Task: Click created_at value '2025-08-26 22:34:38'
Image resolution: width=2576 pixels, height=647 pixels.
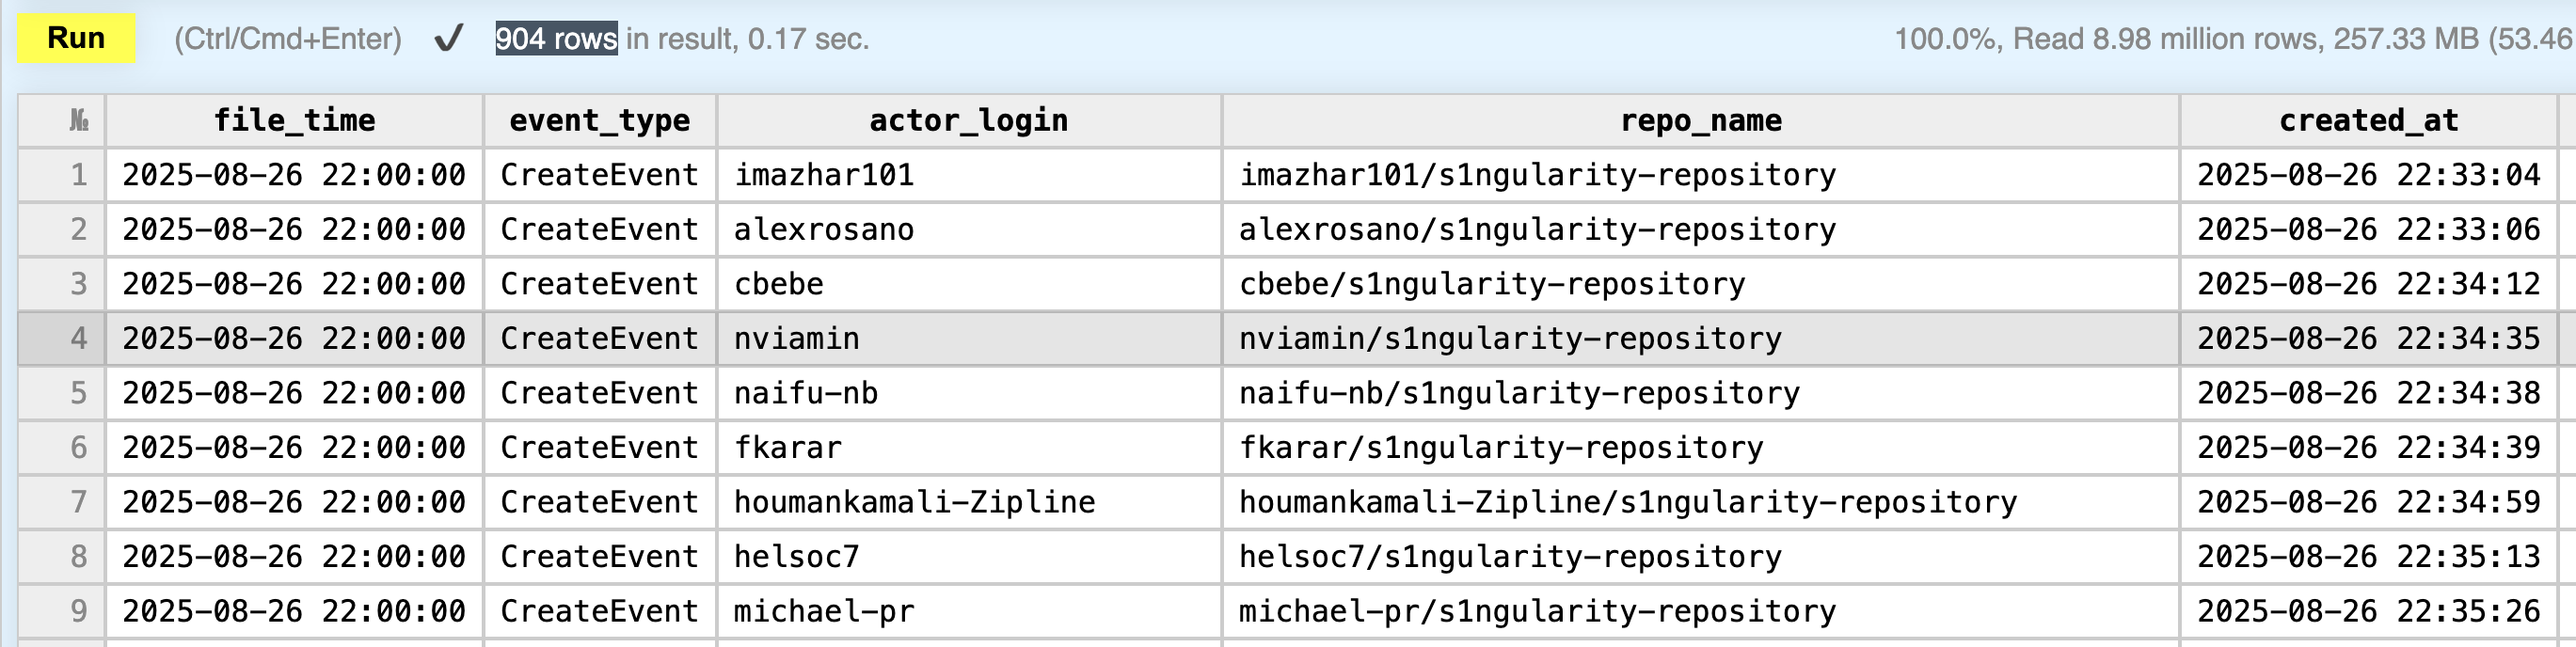Action: [2369, 393]
